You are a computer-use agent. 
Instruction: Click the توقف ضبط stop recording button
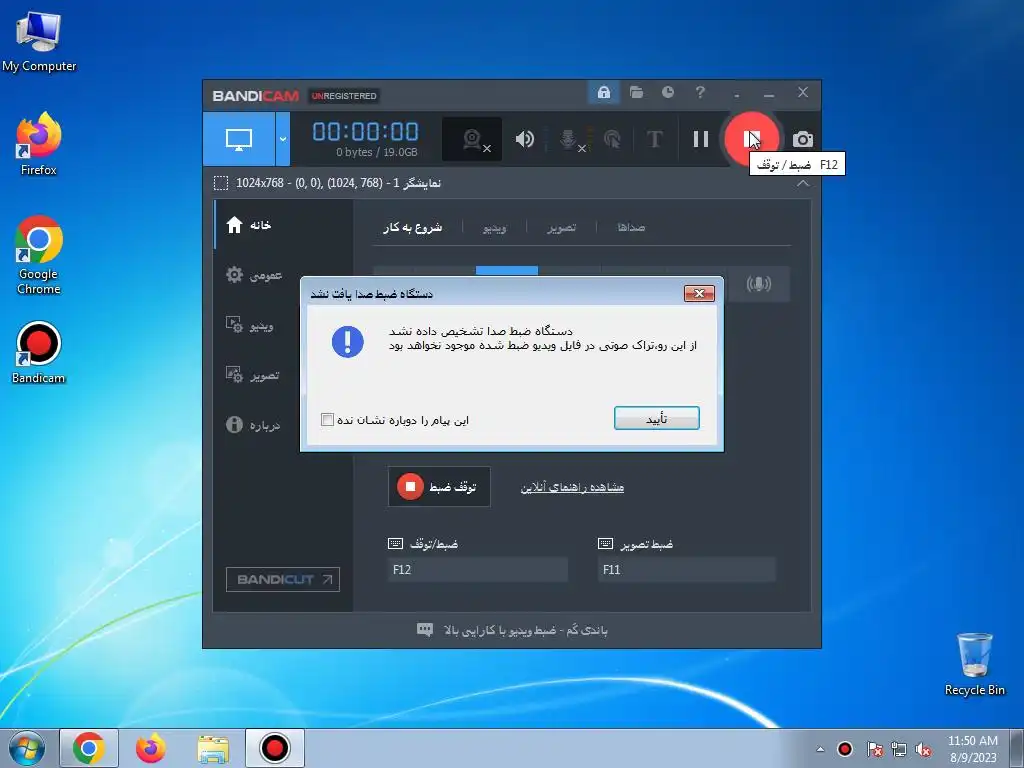tap(439, 487)
